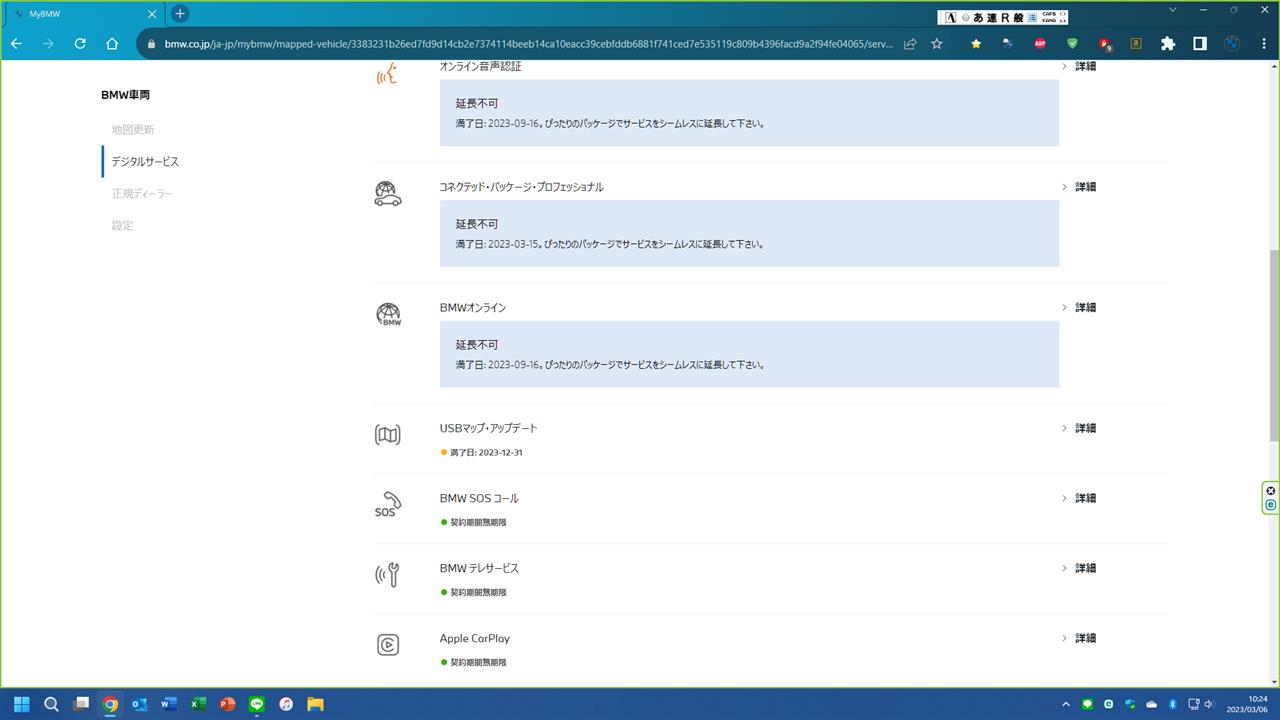Close the MyBMW tab
Image resolution: width=1280 pixels, height=720 pixels.
point(152,14)
